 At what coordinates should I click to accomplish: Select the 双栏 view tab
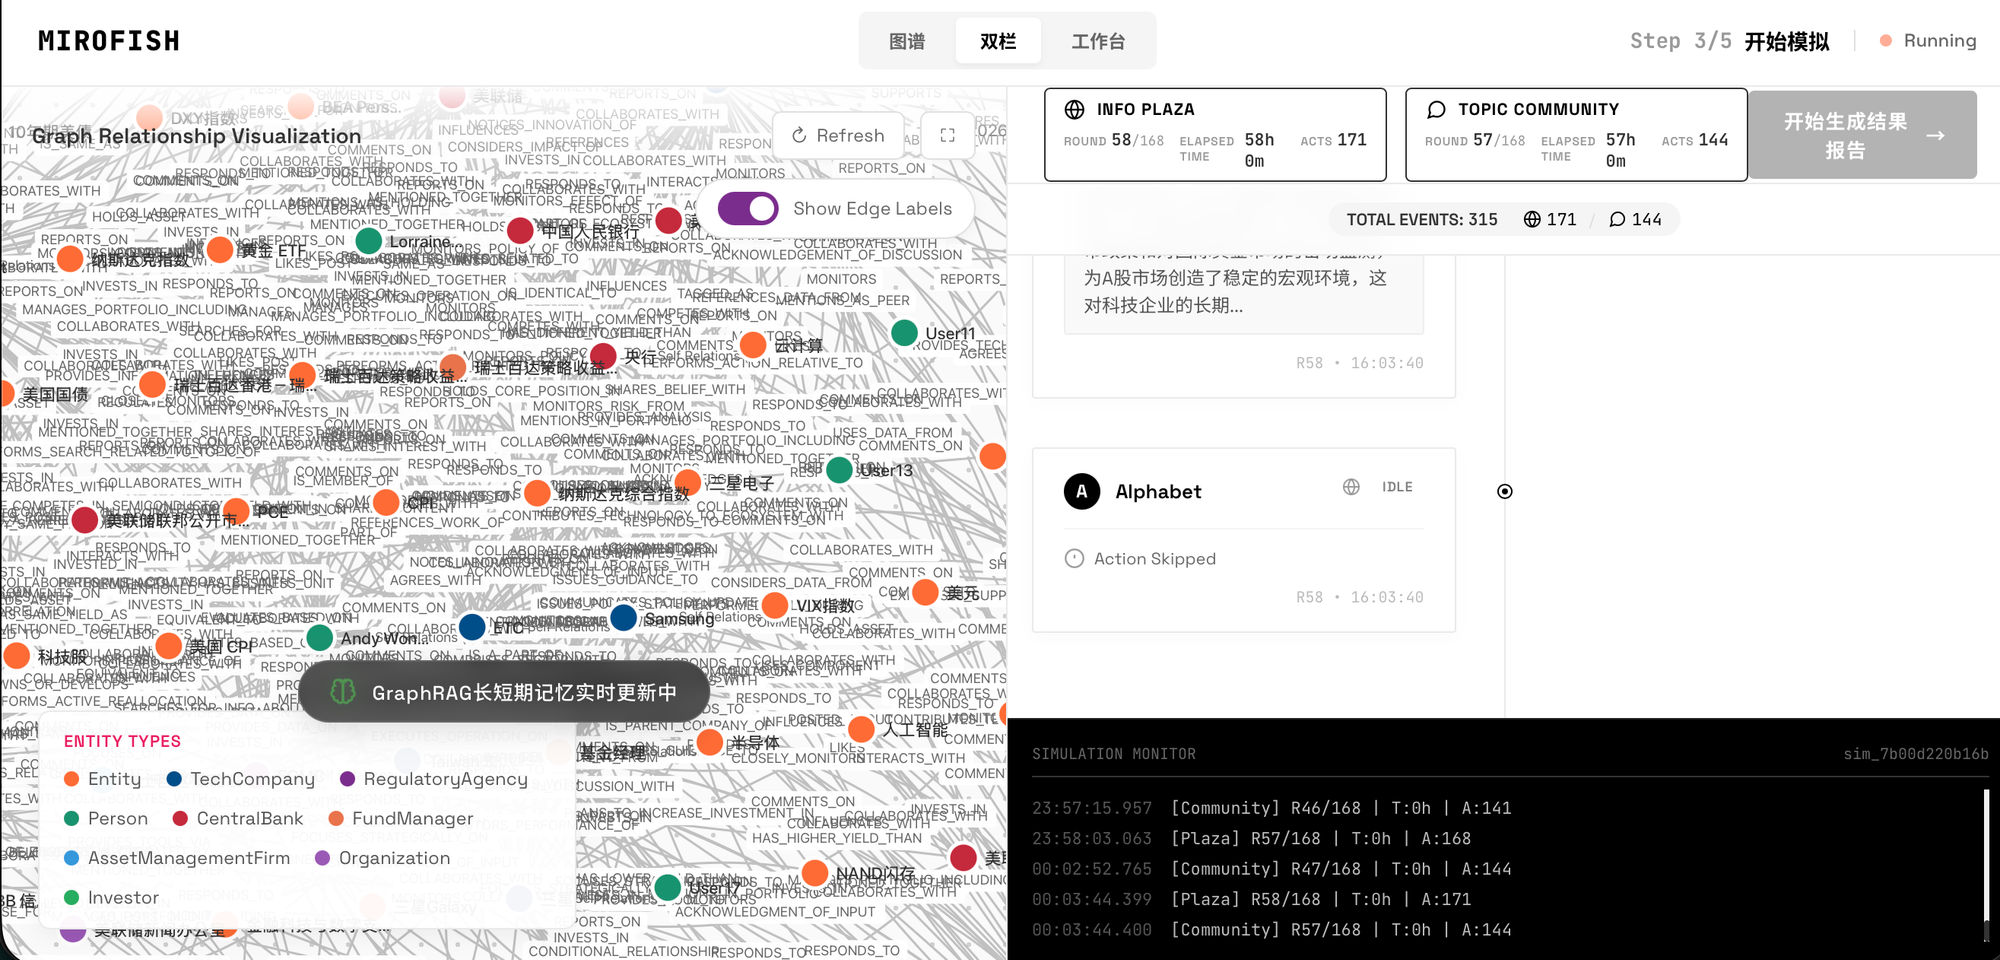point(998,41)
